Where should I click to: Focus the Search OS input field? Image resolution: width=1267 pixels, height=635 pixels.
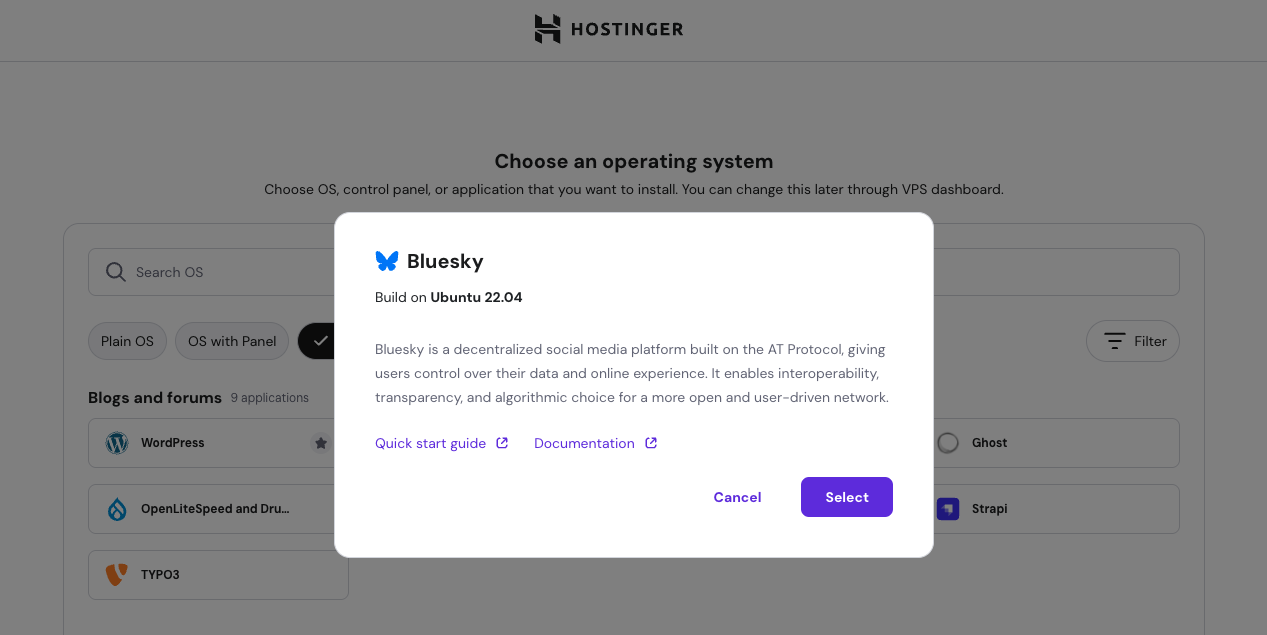point(211,272)
